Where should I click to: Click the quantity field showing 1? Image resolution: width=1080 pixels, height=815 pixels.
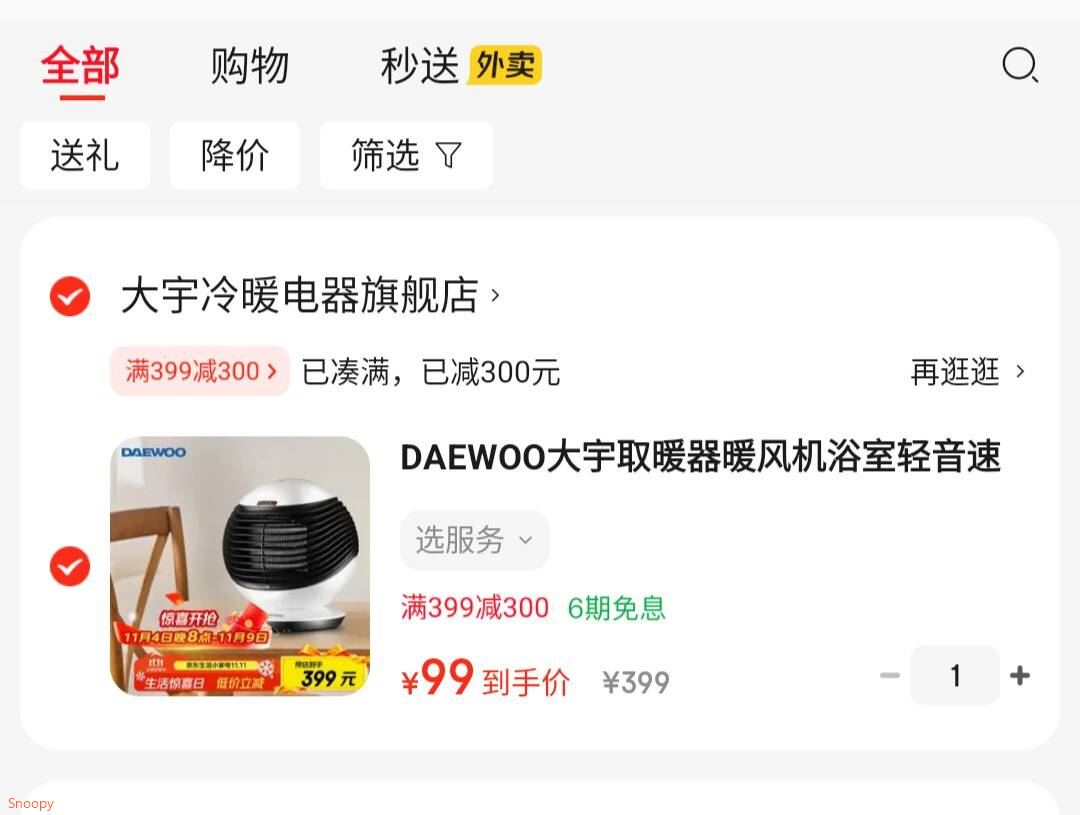955,675
